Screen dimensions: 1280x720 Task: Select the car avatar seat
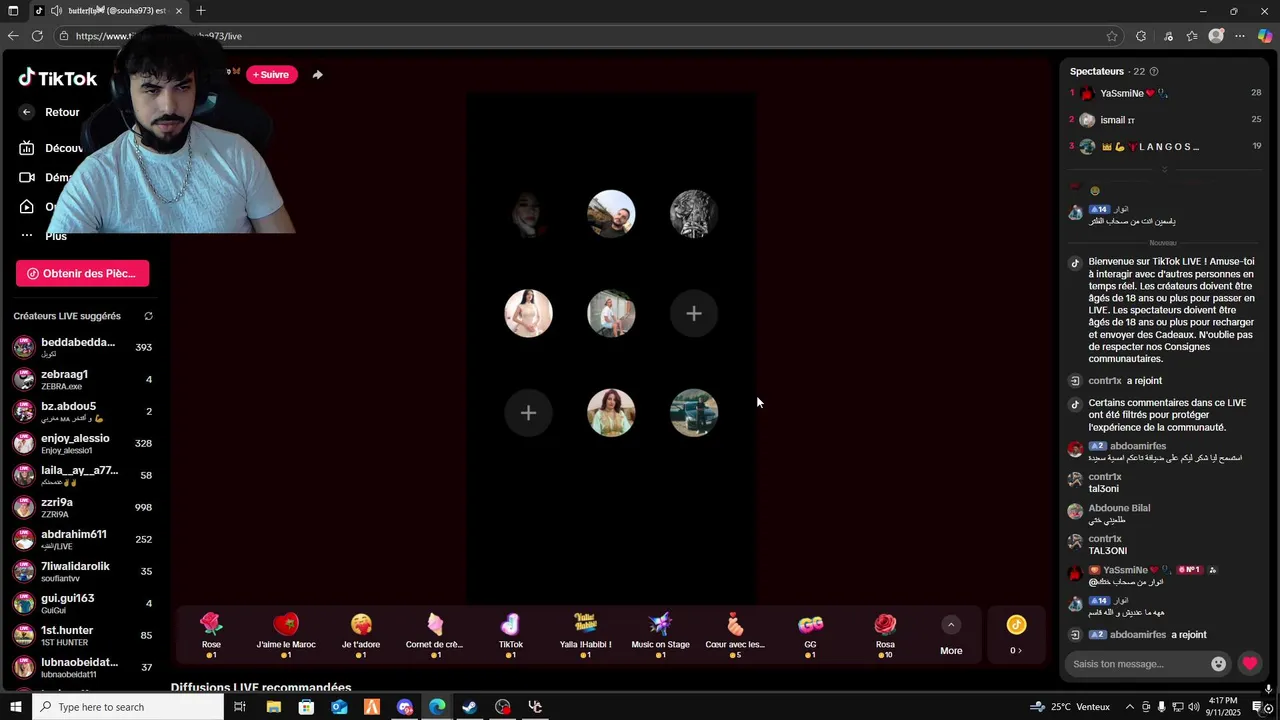coord(694,413)
